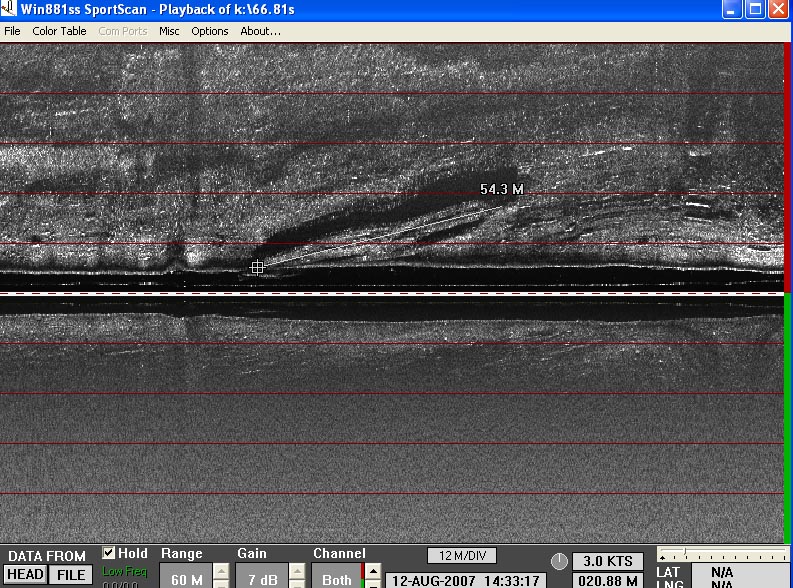Click the 12 M/DIV scale button
The width and height of the screenshot is (793, 588).
[461, 555]
